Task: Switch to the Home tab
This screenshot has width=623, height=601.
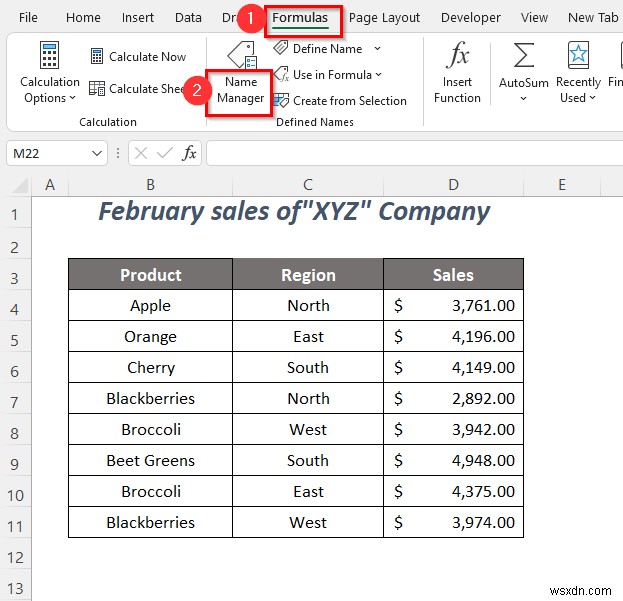Action: (83, 17)
